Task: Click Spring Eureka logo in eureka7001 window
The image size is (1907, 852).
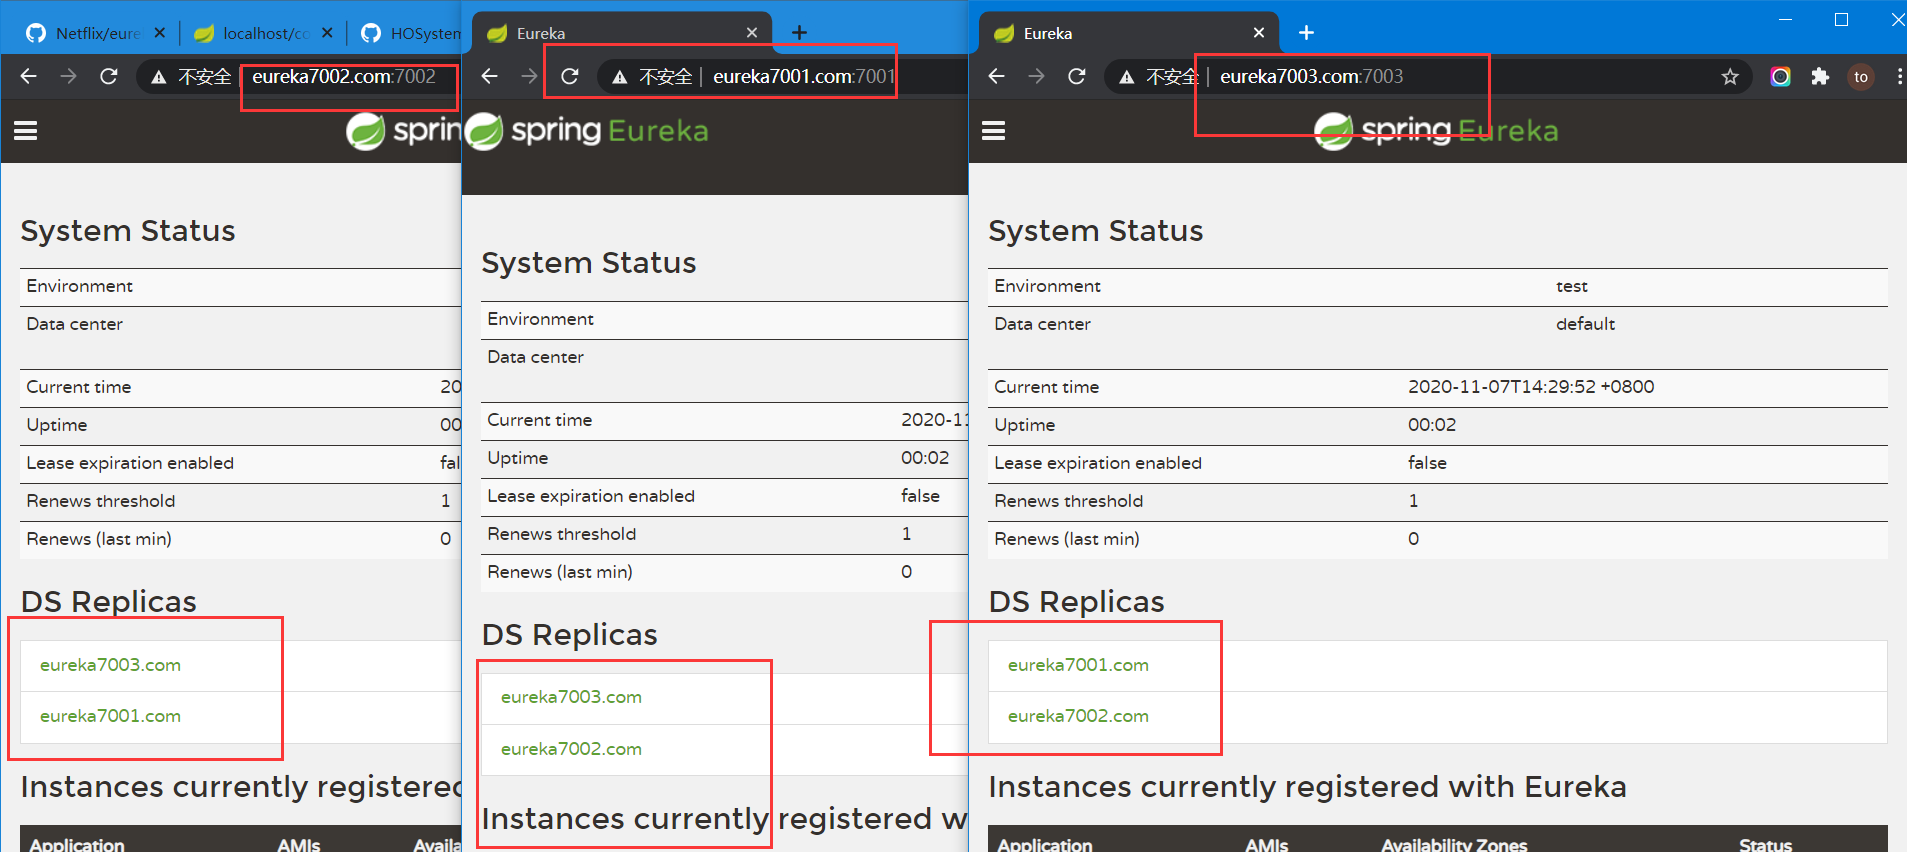Action: [x=587, y=131]
